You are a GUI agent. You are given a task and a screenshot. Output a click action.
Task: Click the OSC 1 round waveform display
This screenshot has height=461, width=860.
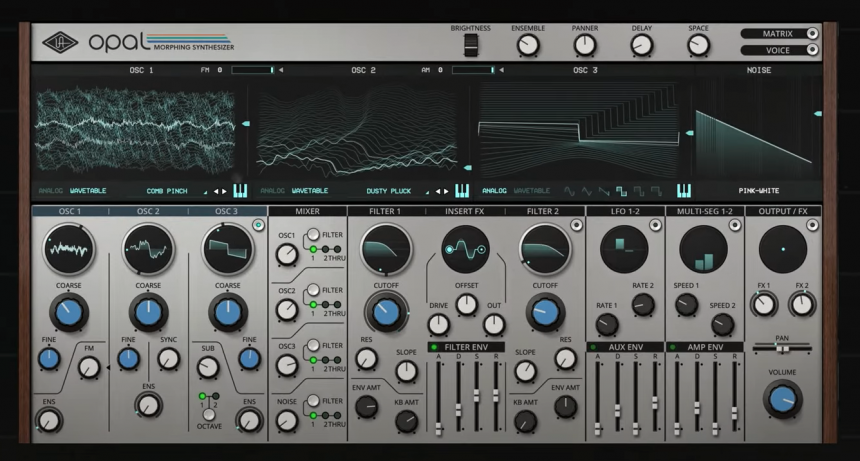point(69,249)
